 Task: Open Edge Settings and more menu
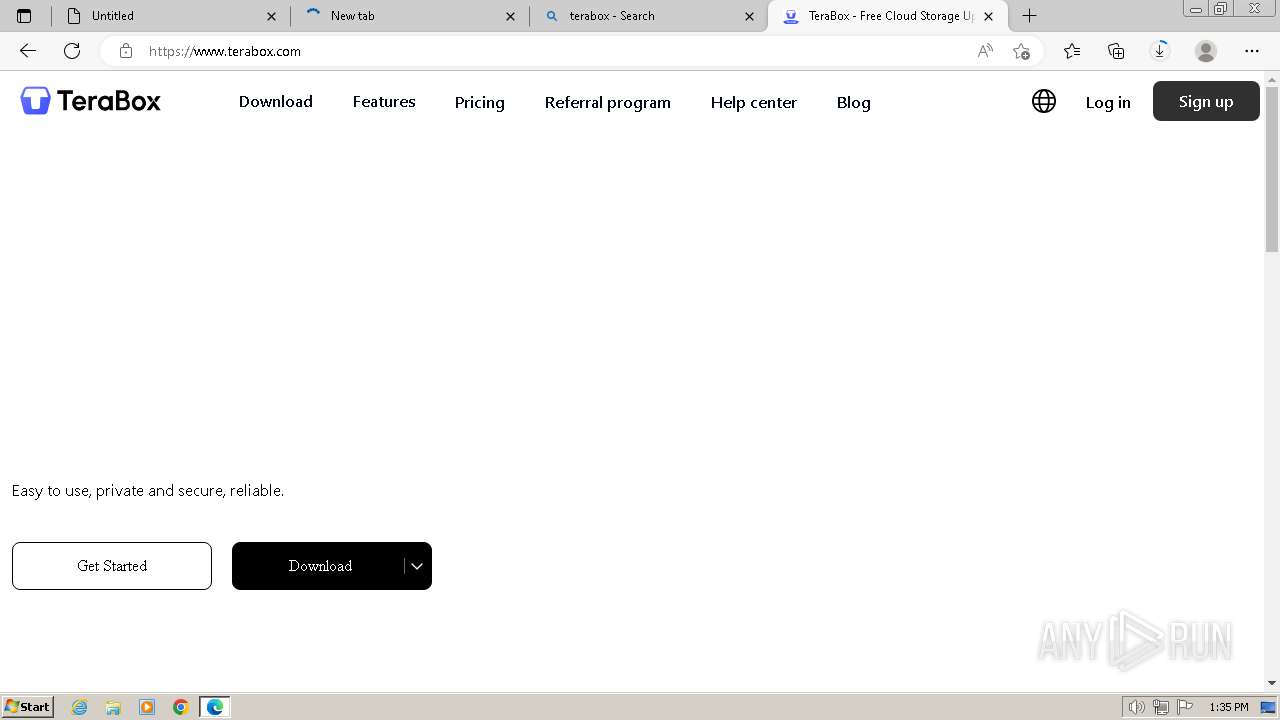(x=1252, y=51)
